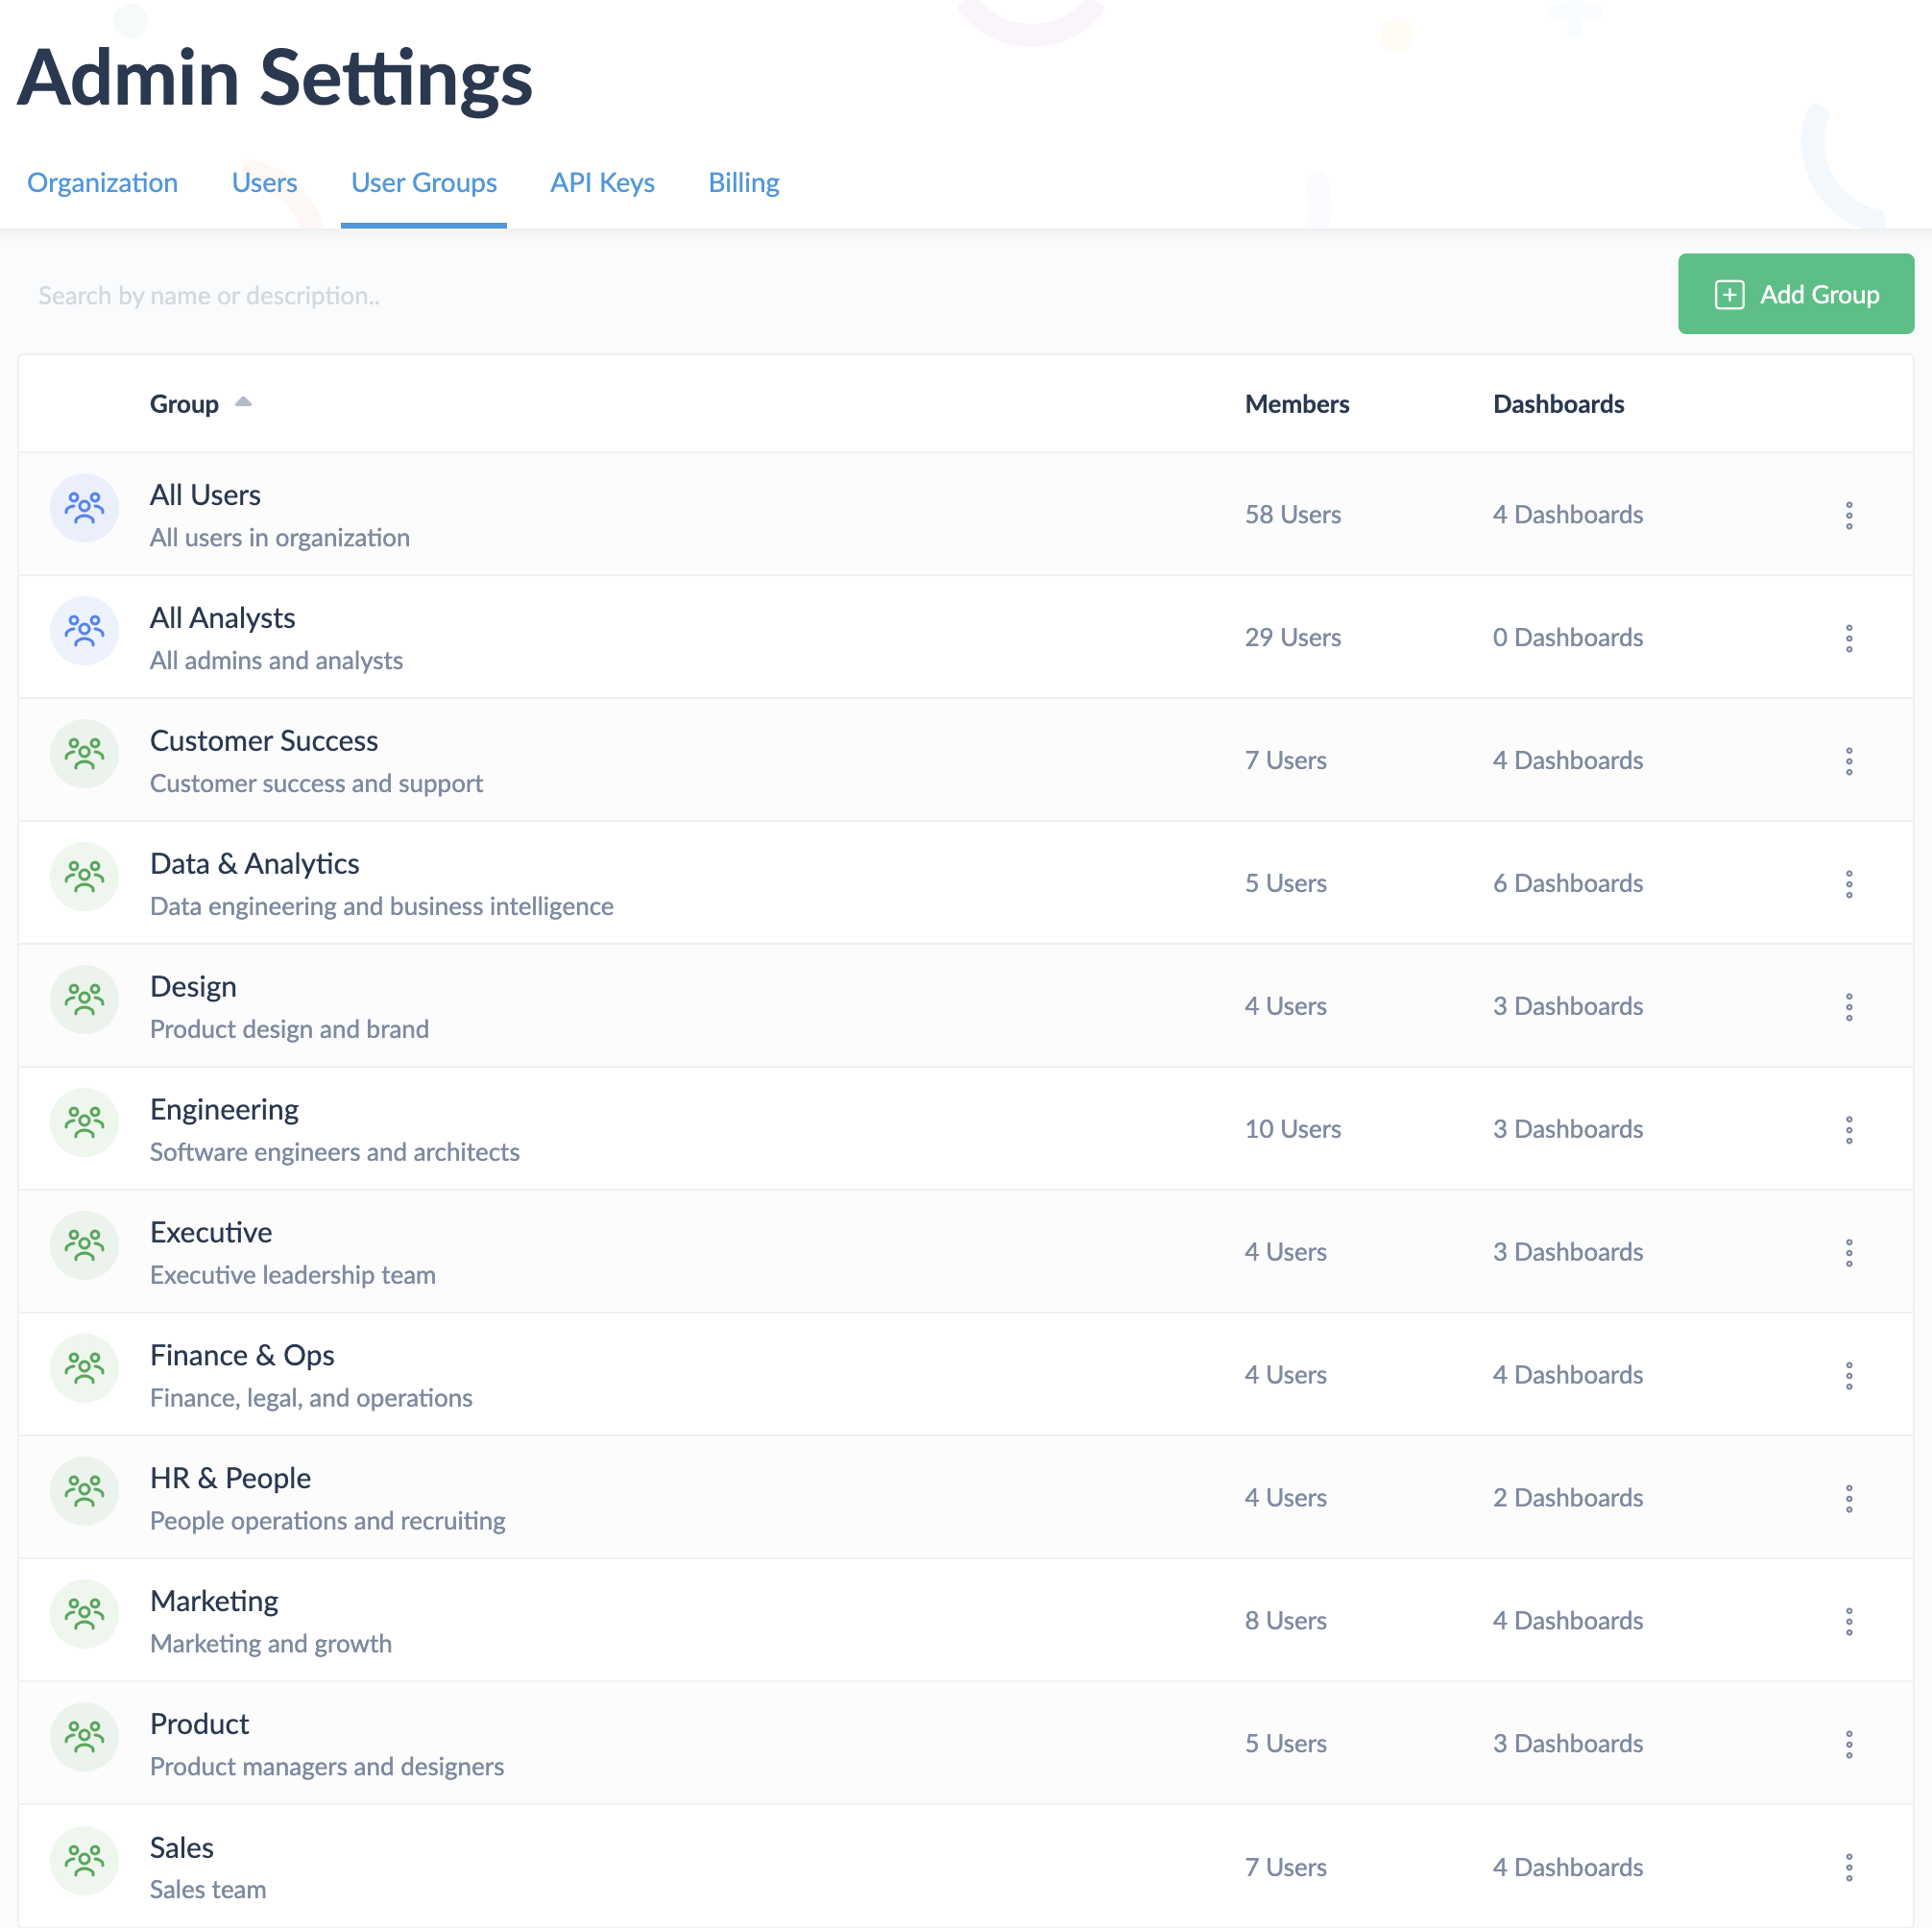Click the '2 Dashboards' cell

pos(1567,1499)
